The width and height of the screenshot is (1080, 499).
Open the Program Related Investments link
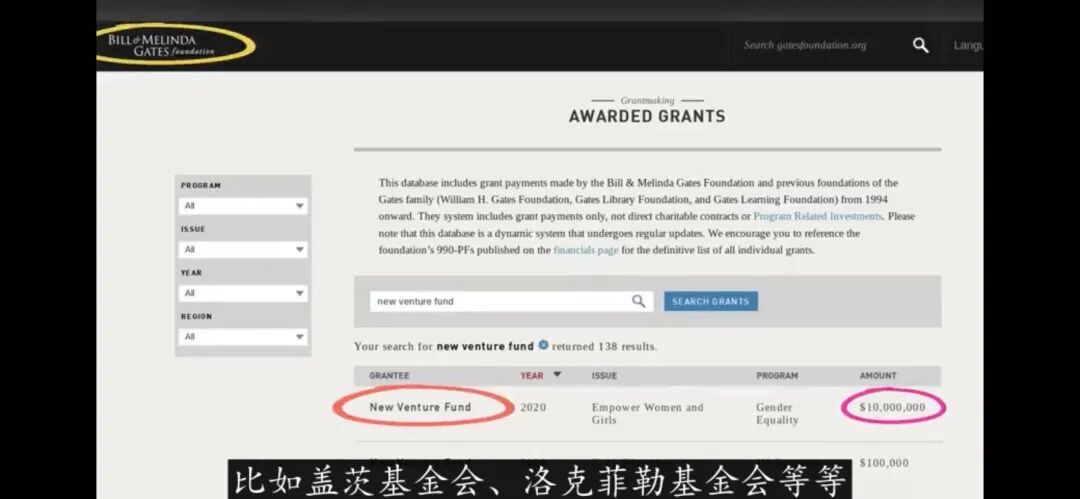818,216
